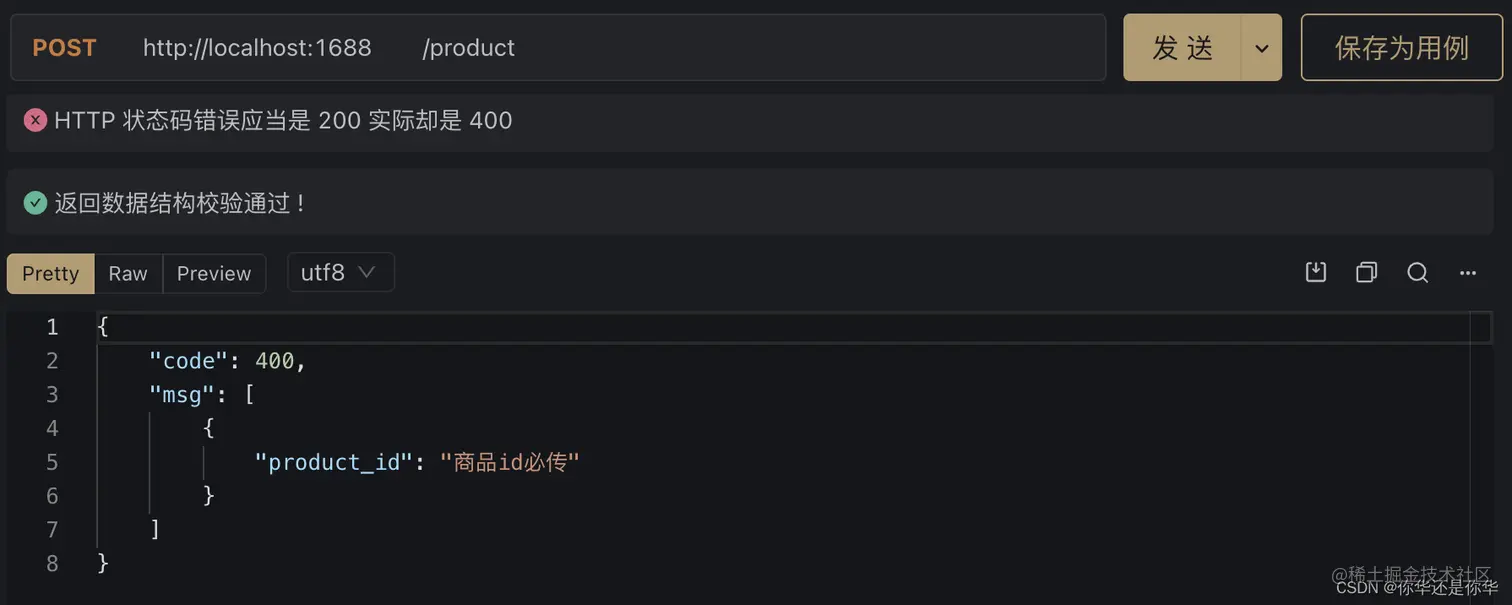Click the 保存为用例 button
Image resolution: width=1512 pixels, height=605 pixels.
tap(1401, 48)
